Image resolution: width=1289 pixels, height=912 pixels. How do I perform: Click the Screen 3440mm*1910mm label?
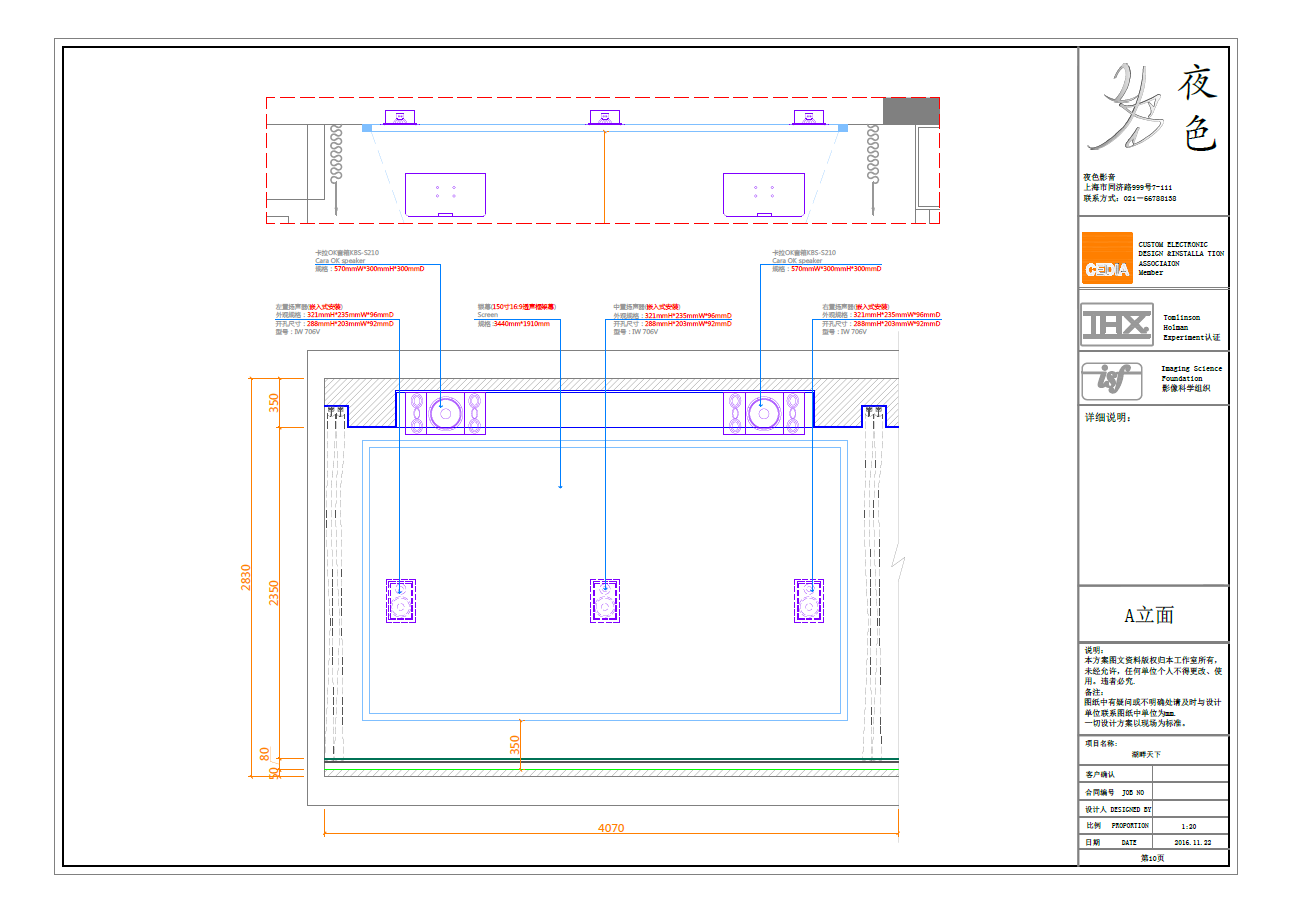coord(516,315)
